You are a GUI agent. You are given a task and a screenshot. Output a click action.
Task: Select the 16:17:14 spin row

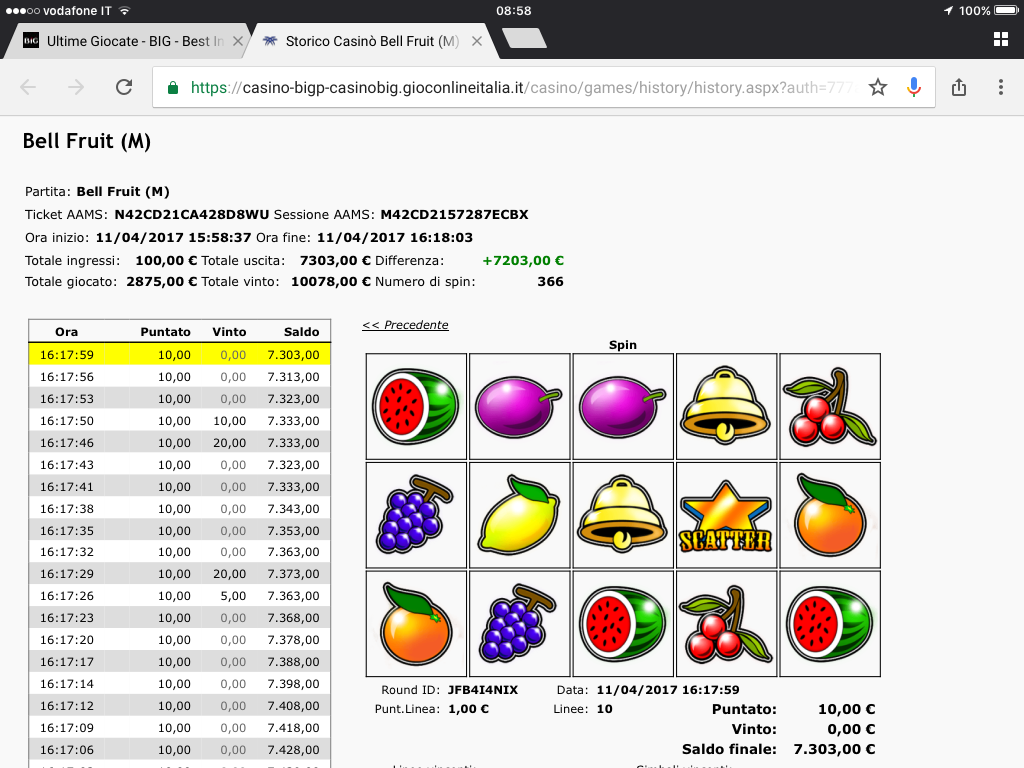[180, 684]
